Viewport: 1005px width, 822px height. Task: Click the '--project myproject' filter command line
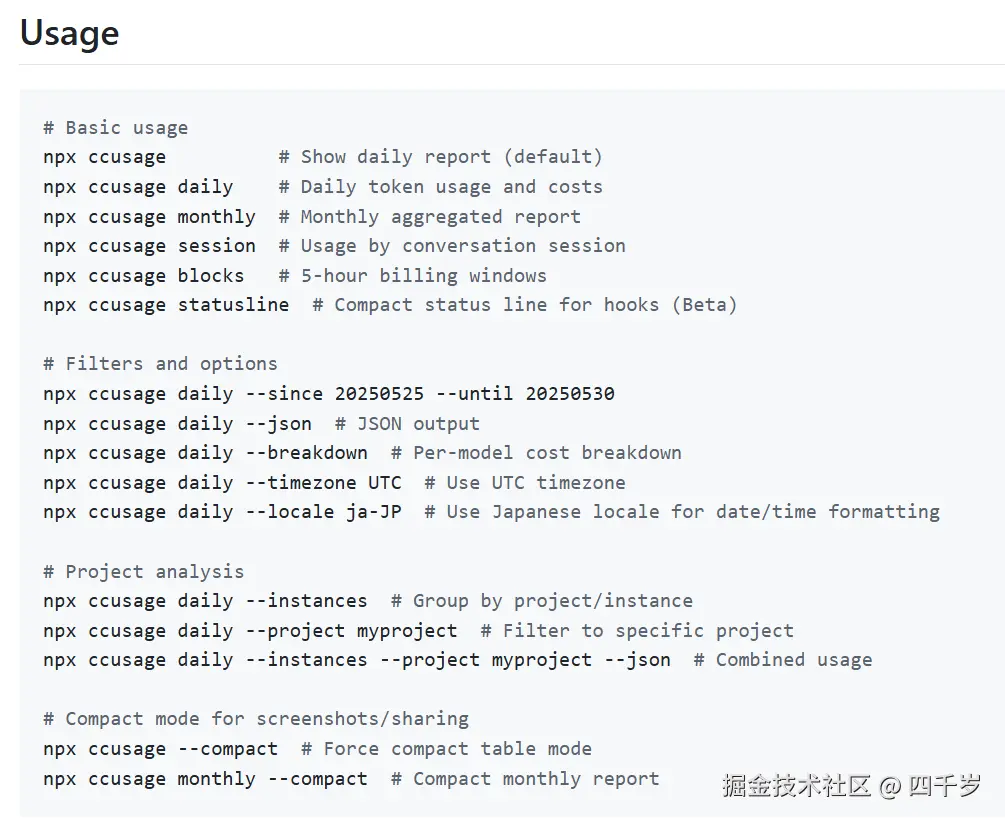point(250,631)
